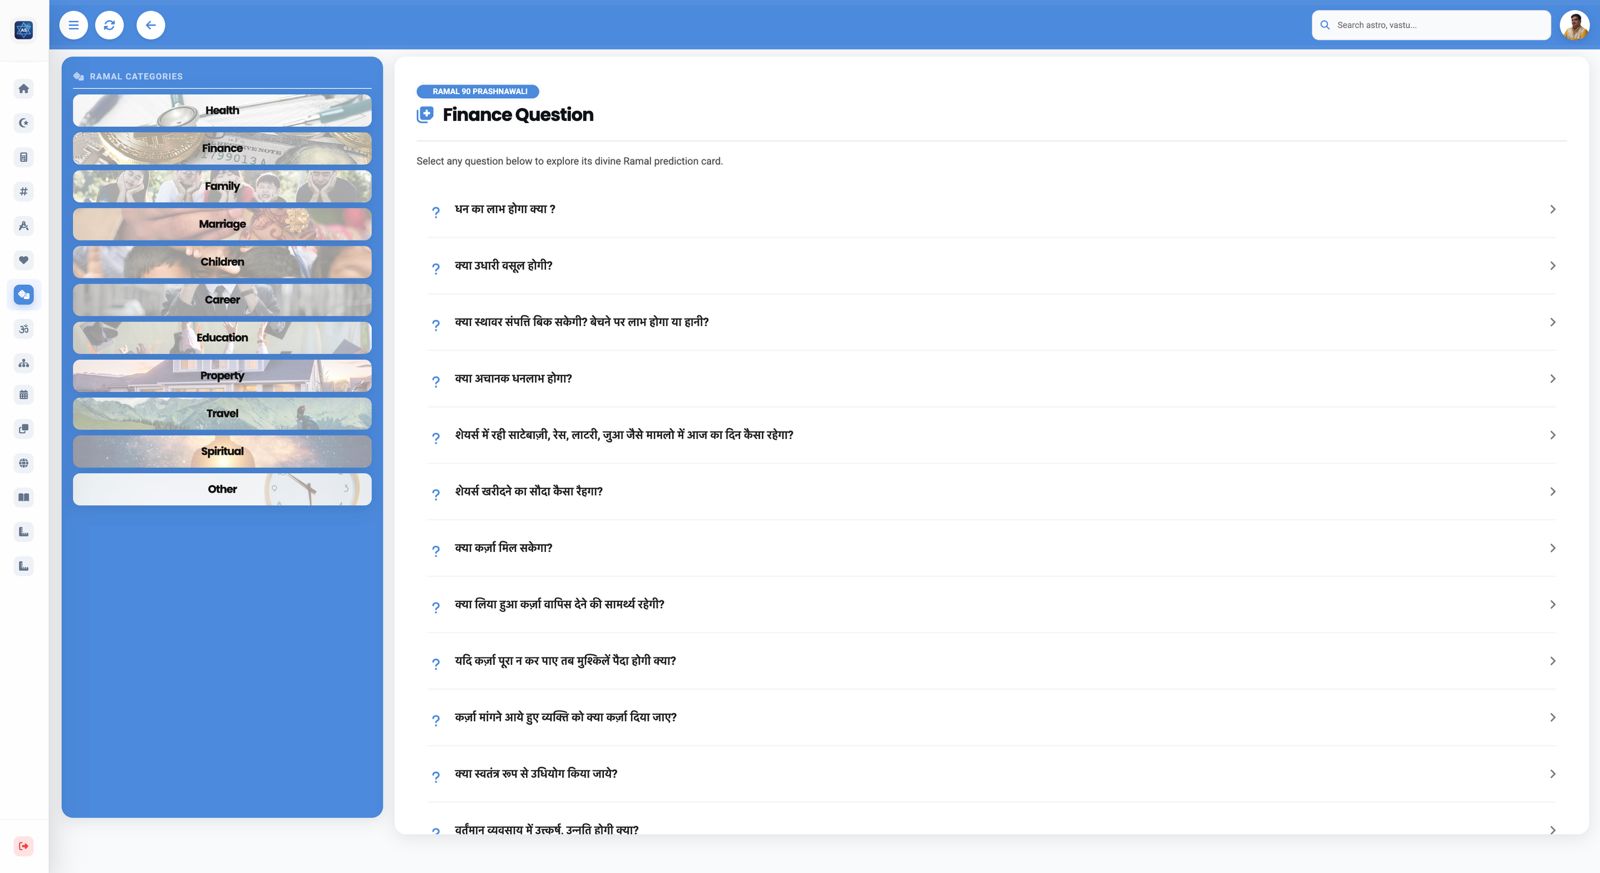Select the Other category

[x=222, y=490]
